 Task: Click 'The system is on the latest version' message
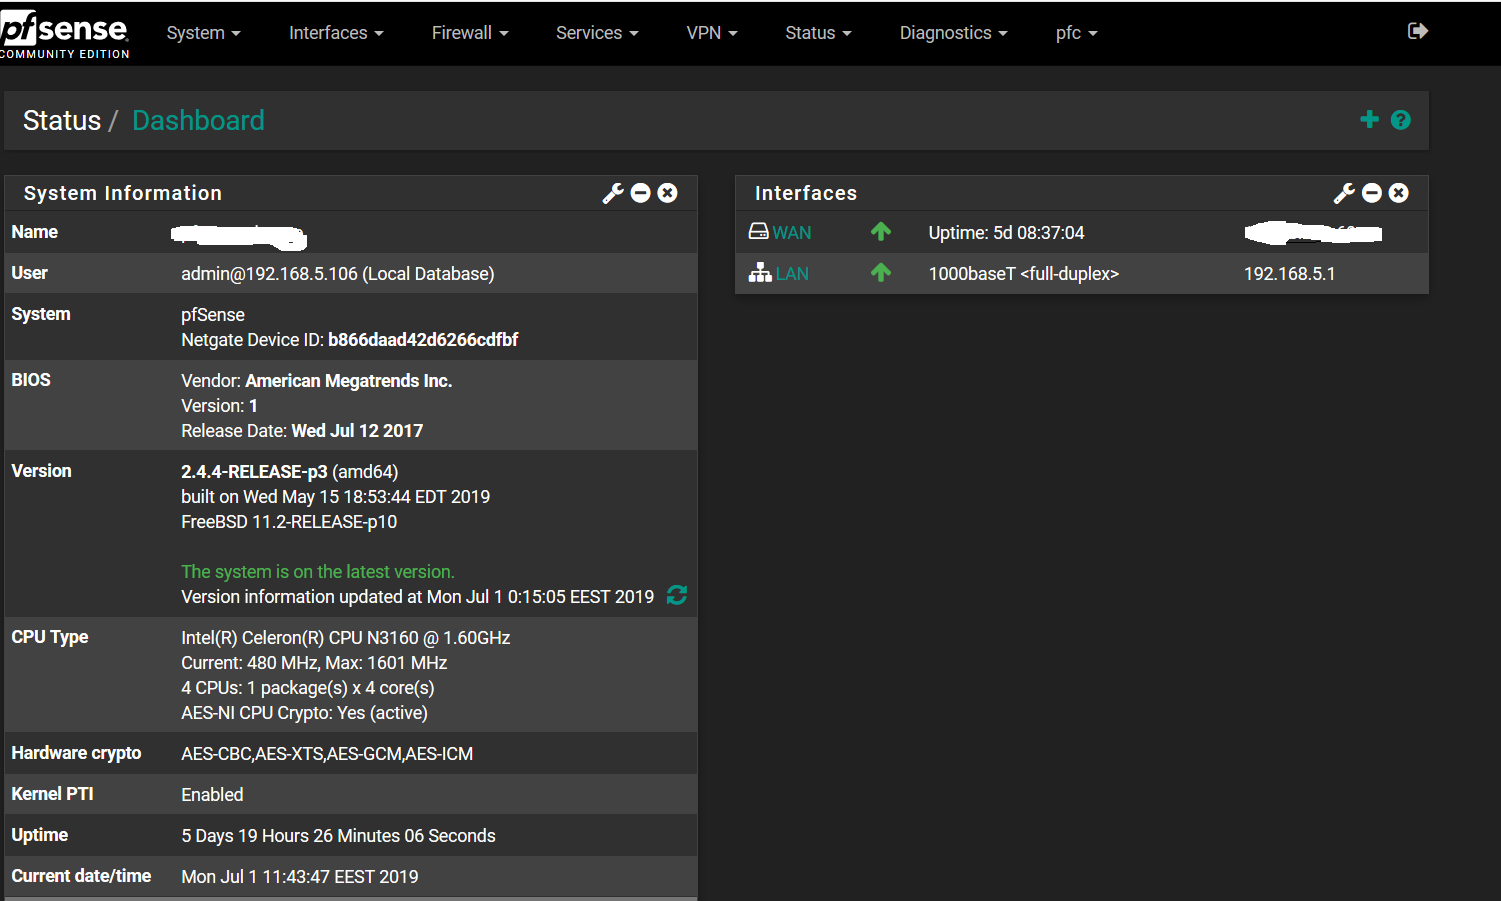tap(318, 572)
